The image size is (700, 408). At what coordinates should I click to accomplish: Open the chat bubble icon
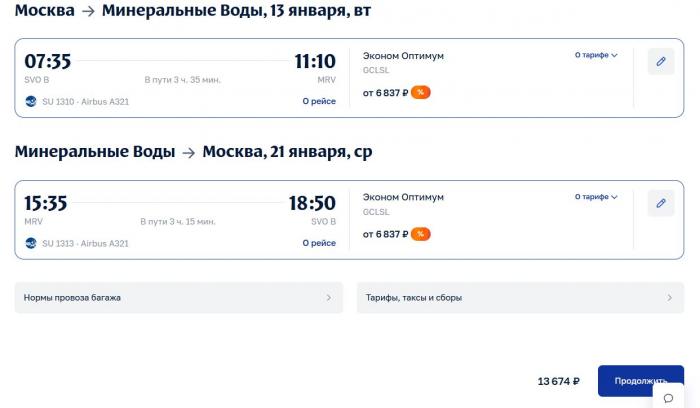click(x=668, y=398)
